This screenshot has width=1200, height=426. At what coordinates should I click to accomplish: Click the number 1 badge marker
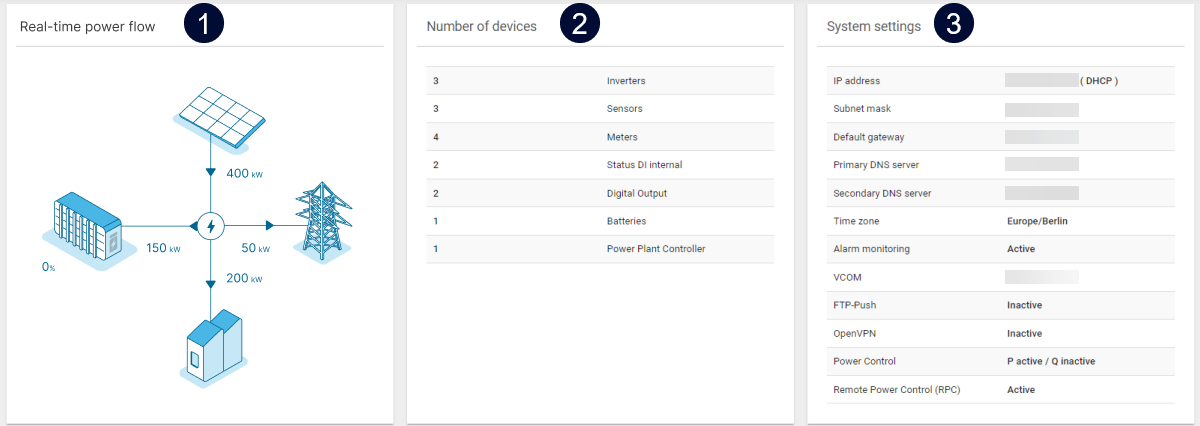pyautogui.click(x=204, y=26)
